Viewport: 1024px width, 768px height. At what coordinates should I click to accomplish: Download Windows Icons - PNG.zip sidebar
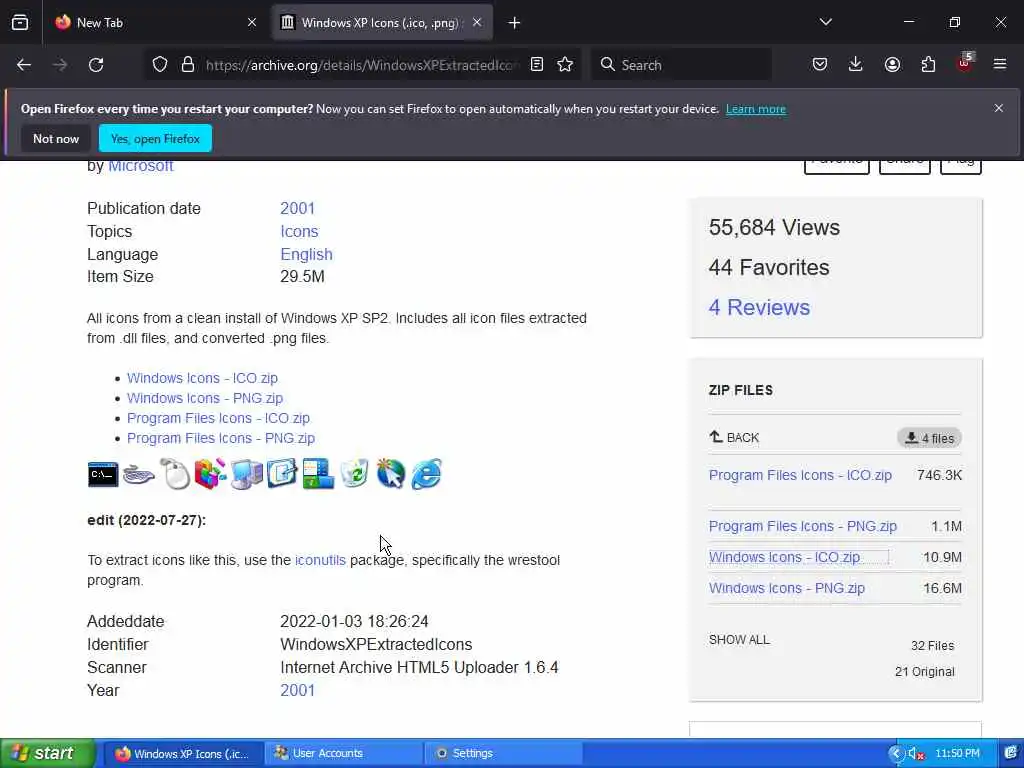tap(787, 588)
